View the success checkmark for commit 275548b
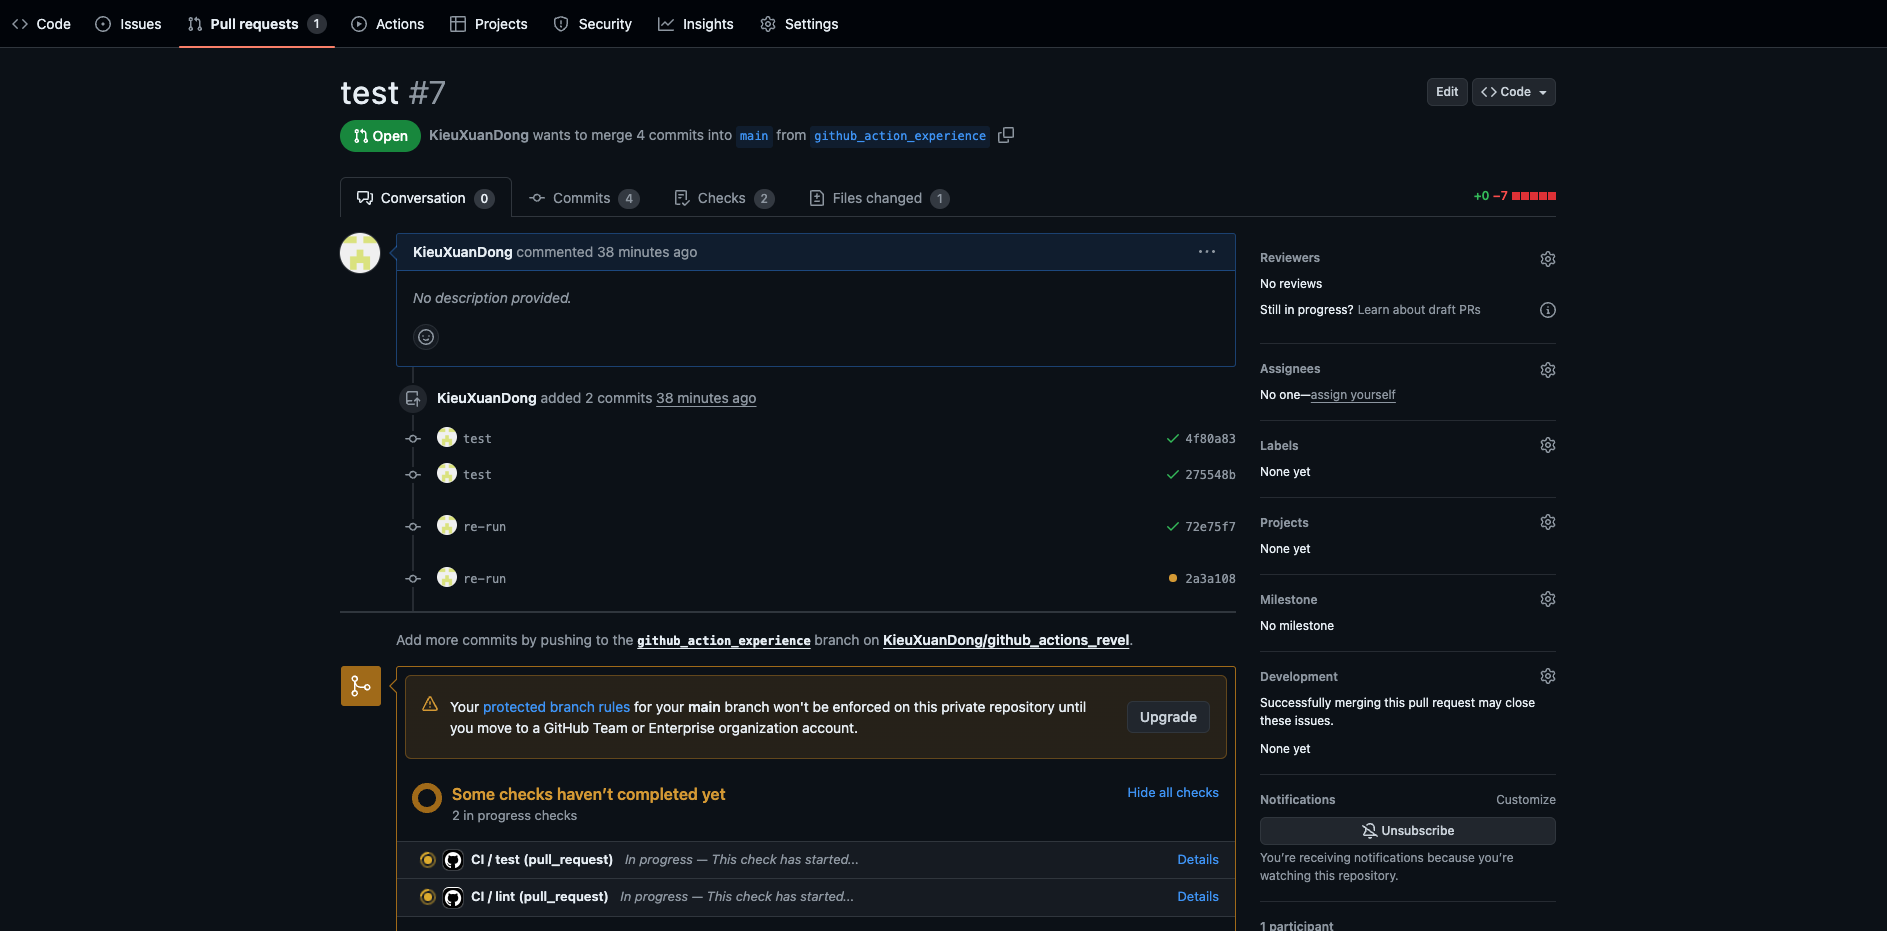 click(x=1173, y=475)
